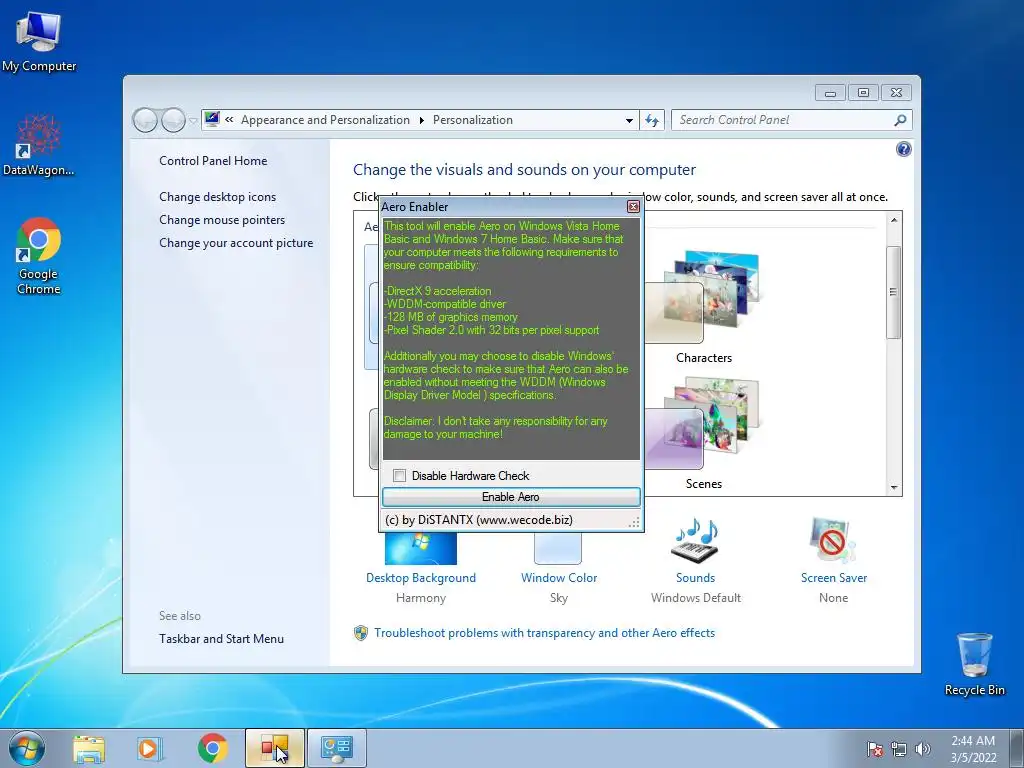Click the volume speaker tray icon
1024x768 pixels.
[x=922, y=749]
